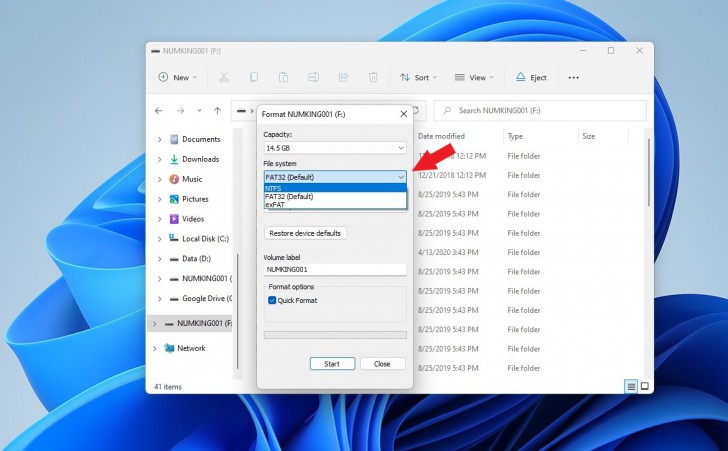Open the View dropdown
Screen dimensions: 728x451
click(474, 78)
